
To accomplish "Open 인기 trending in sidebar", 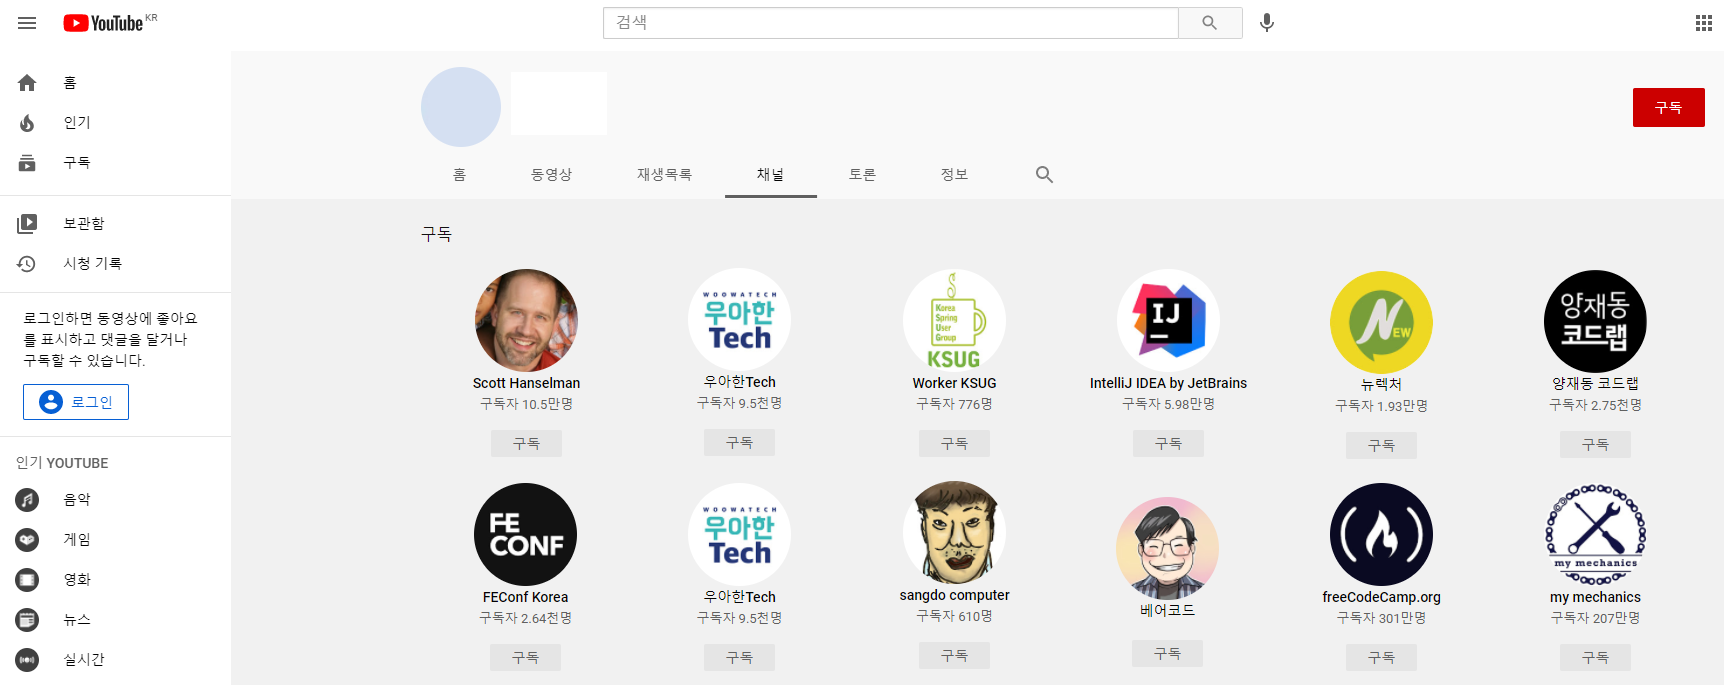I will pyautogui.click(x=115, y=123).
